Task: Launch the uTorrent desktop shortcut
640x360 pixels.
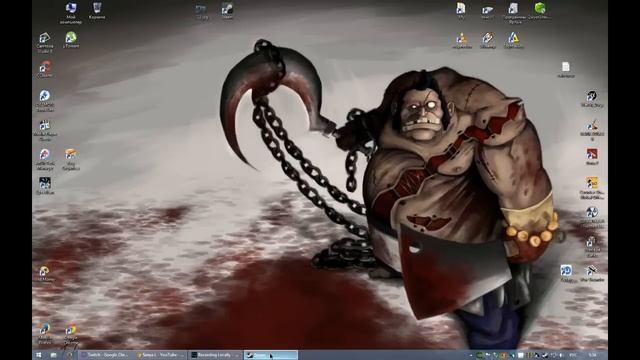Action: [71, 40]
